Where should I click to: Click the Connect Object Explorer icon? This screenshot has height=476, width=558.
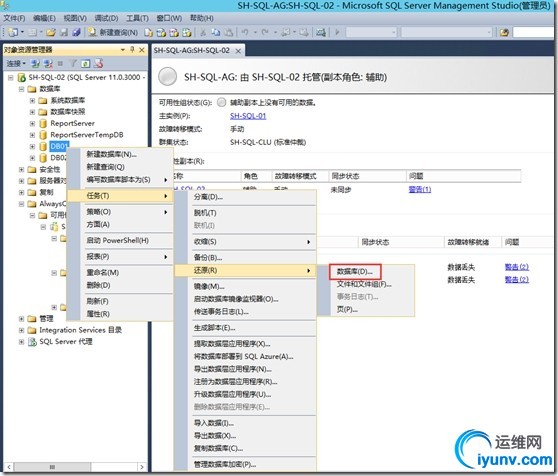pyautogui.click(x=35, y=64)
